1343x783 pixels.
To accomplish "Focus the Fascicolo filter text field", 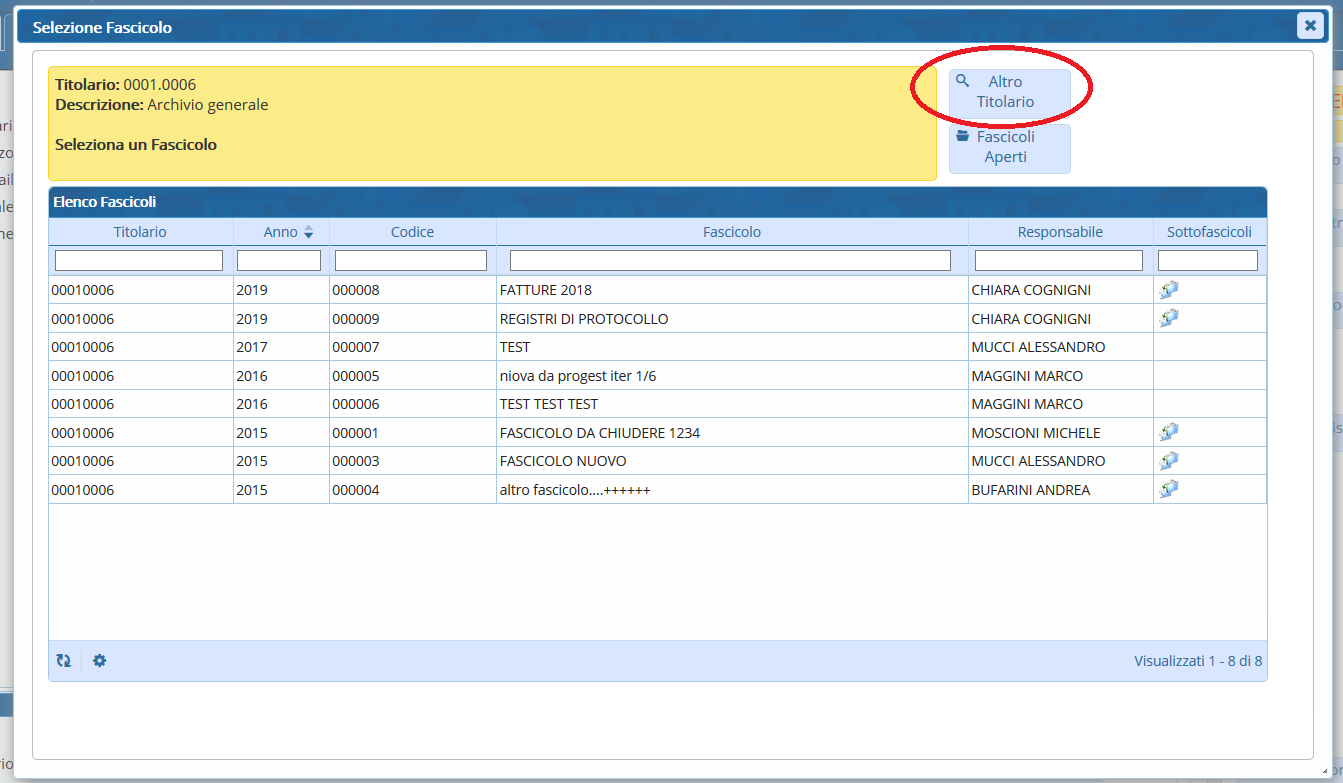I will point(730,261).
